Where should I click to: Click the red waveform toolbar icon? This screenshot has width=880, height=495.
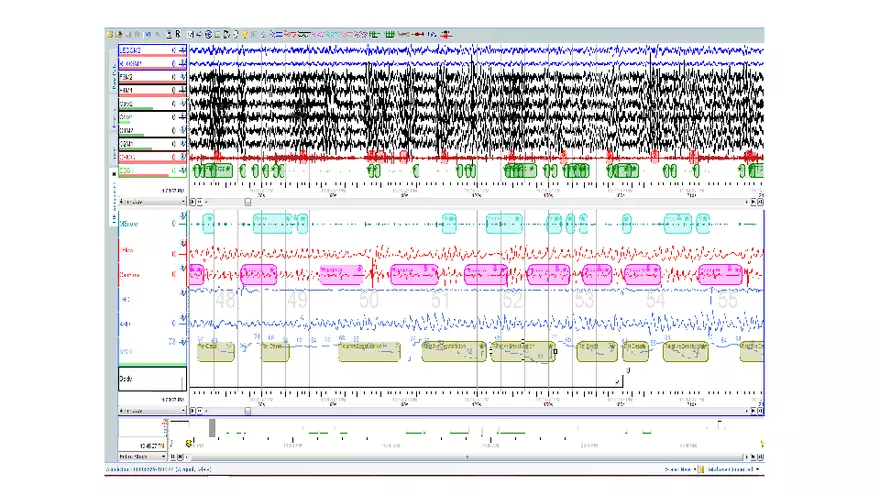pos(290,34)
